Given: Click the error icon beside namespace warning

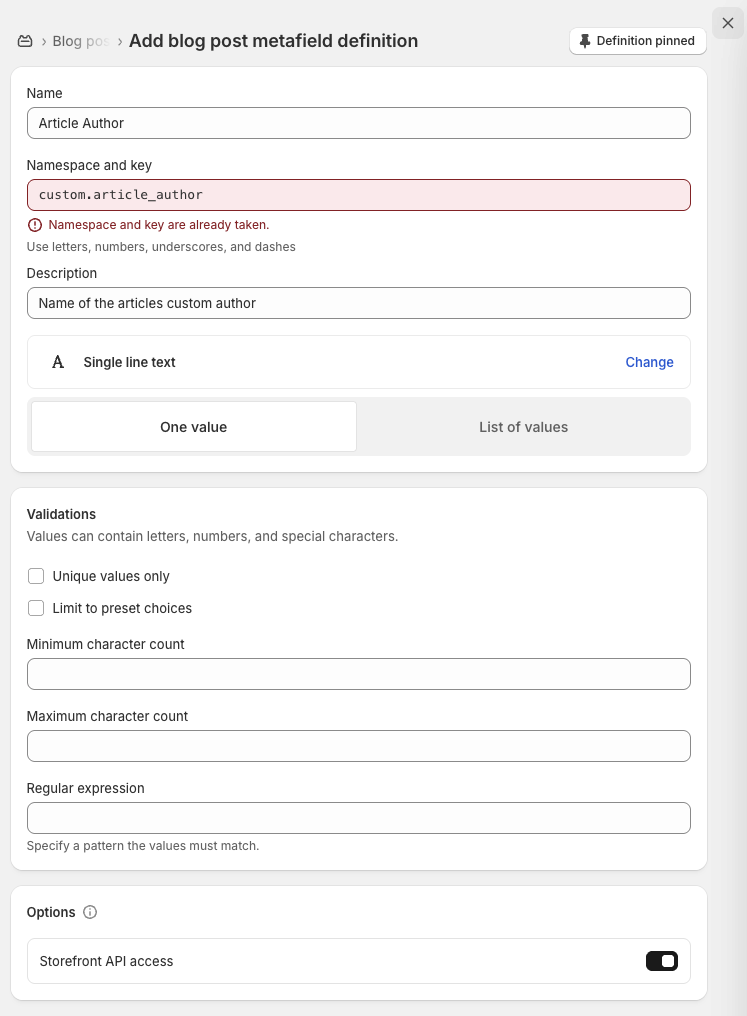Looking at the screenshot, I should tap(36, 225).
